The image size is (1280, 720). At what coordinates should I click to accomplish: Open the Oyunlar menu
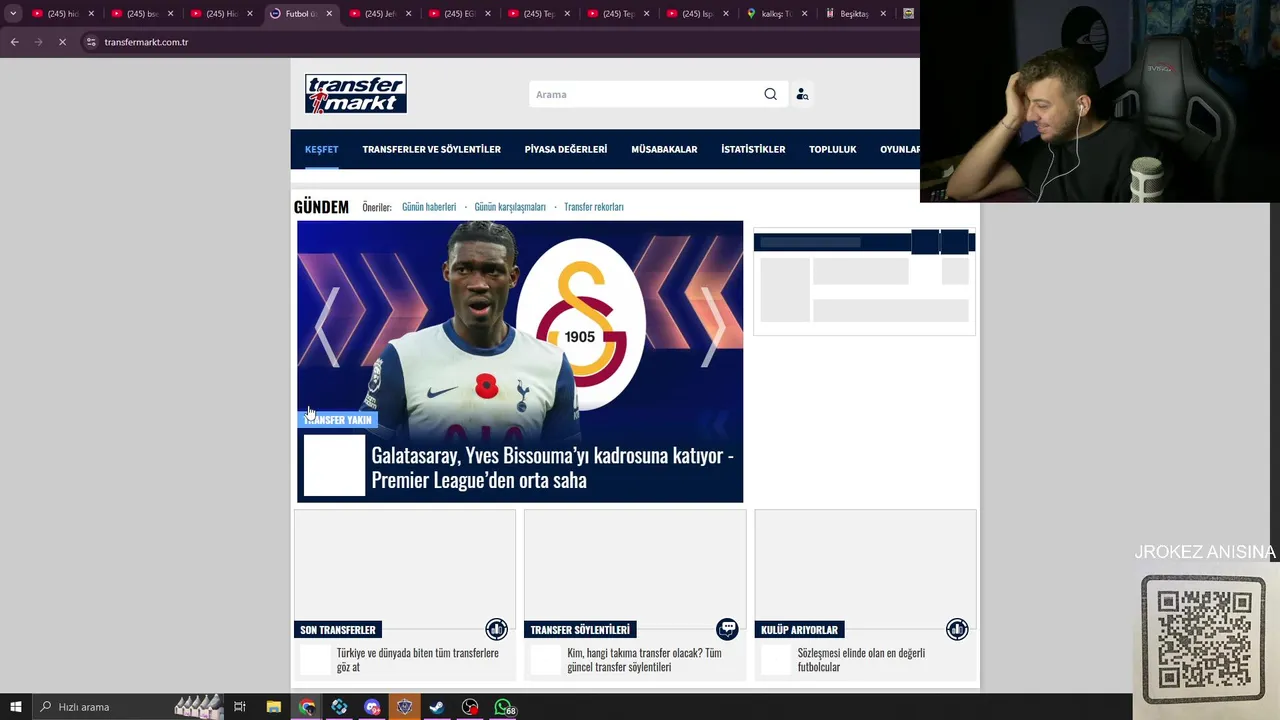(x=899, y=149)
